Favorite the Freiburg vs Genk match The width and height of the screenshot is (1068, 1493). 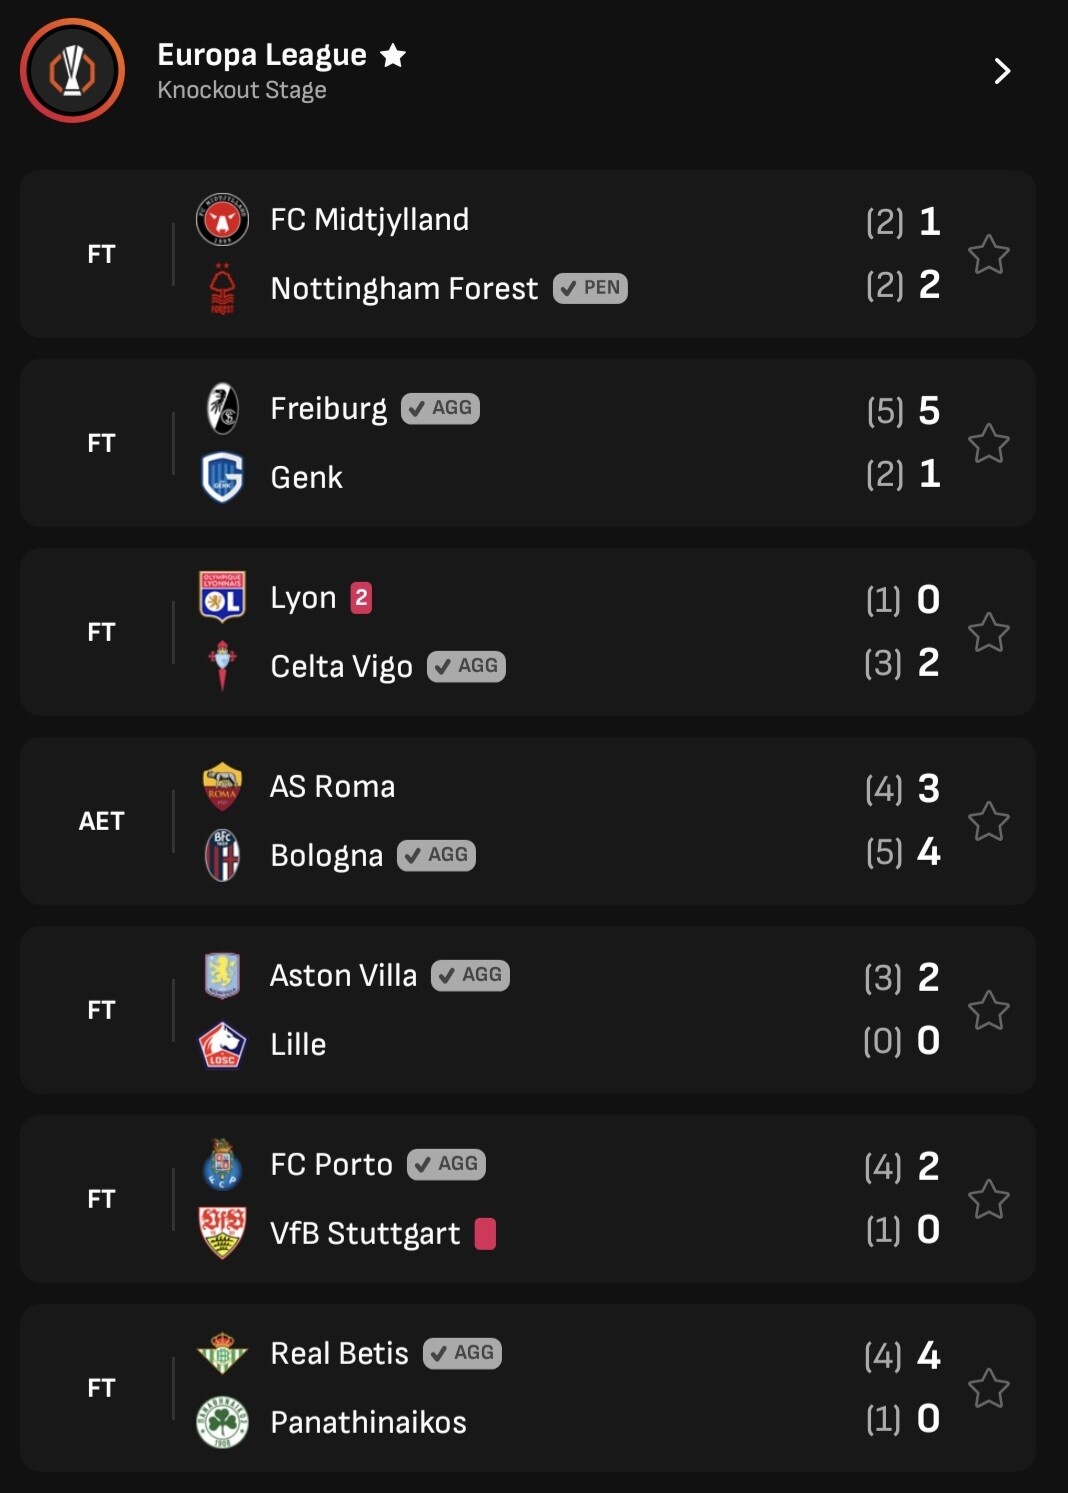click(x=989, y=443)
